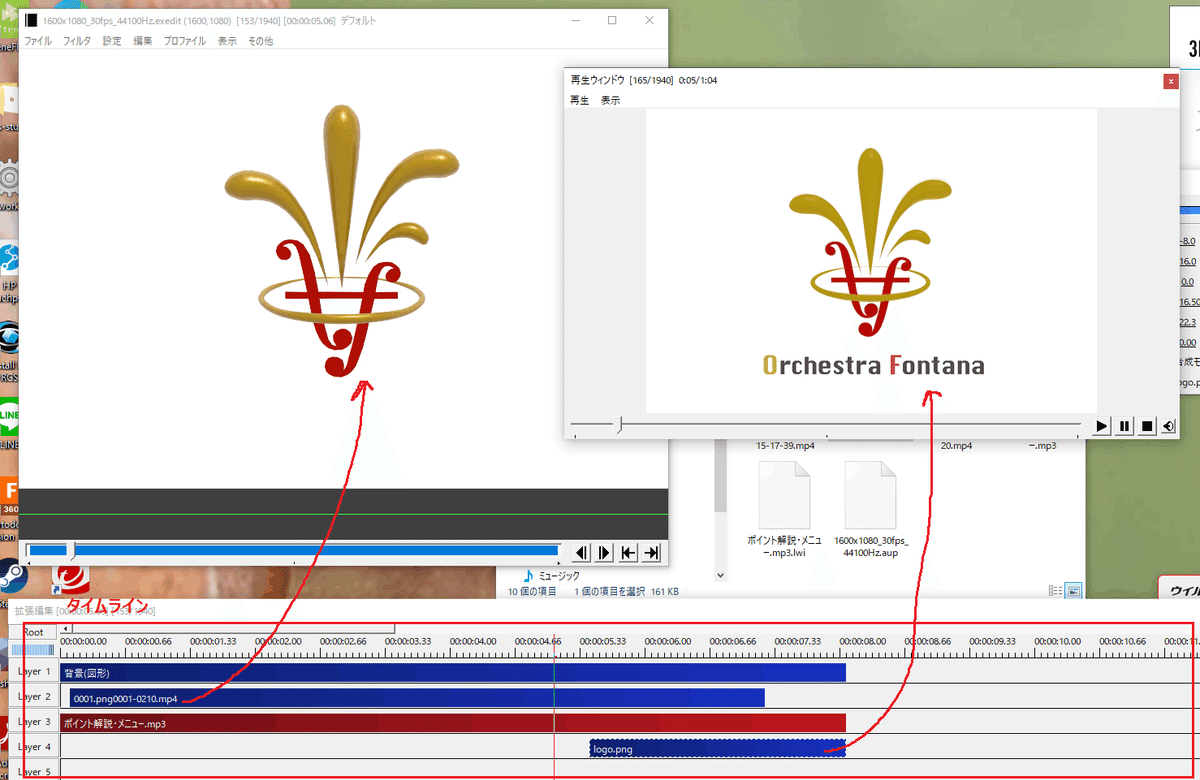This screenshot has width=1200, height=780.
Task: Toggle Layer 4 visibility
Action: click(x=33, y=747)
